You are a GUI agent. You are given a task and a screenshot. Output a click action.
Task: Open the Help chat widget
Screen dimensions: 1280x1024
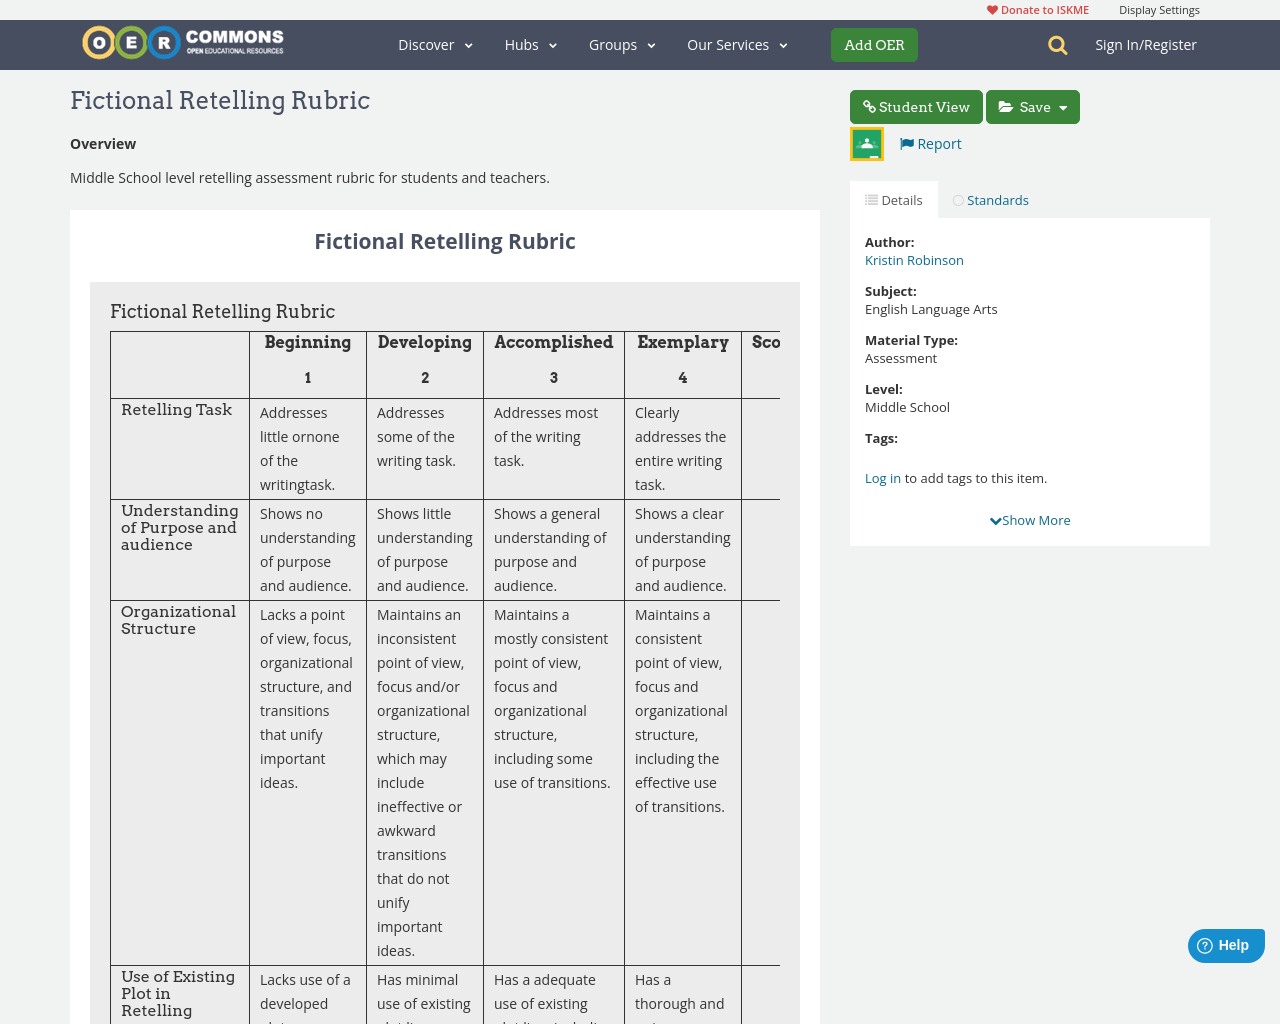tap(1226, 944)
